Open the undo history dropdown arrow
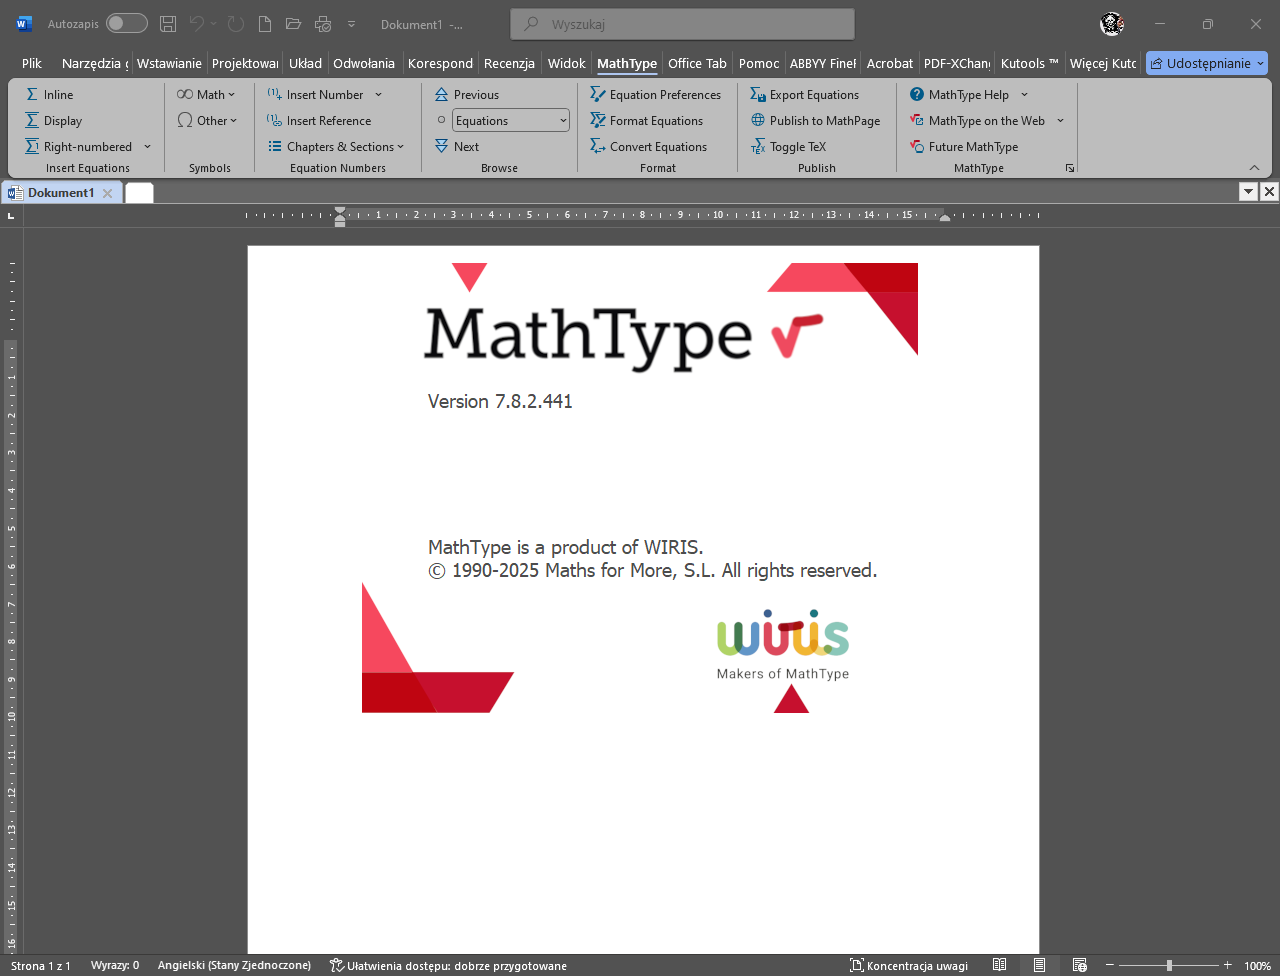 click(213, 24)
